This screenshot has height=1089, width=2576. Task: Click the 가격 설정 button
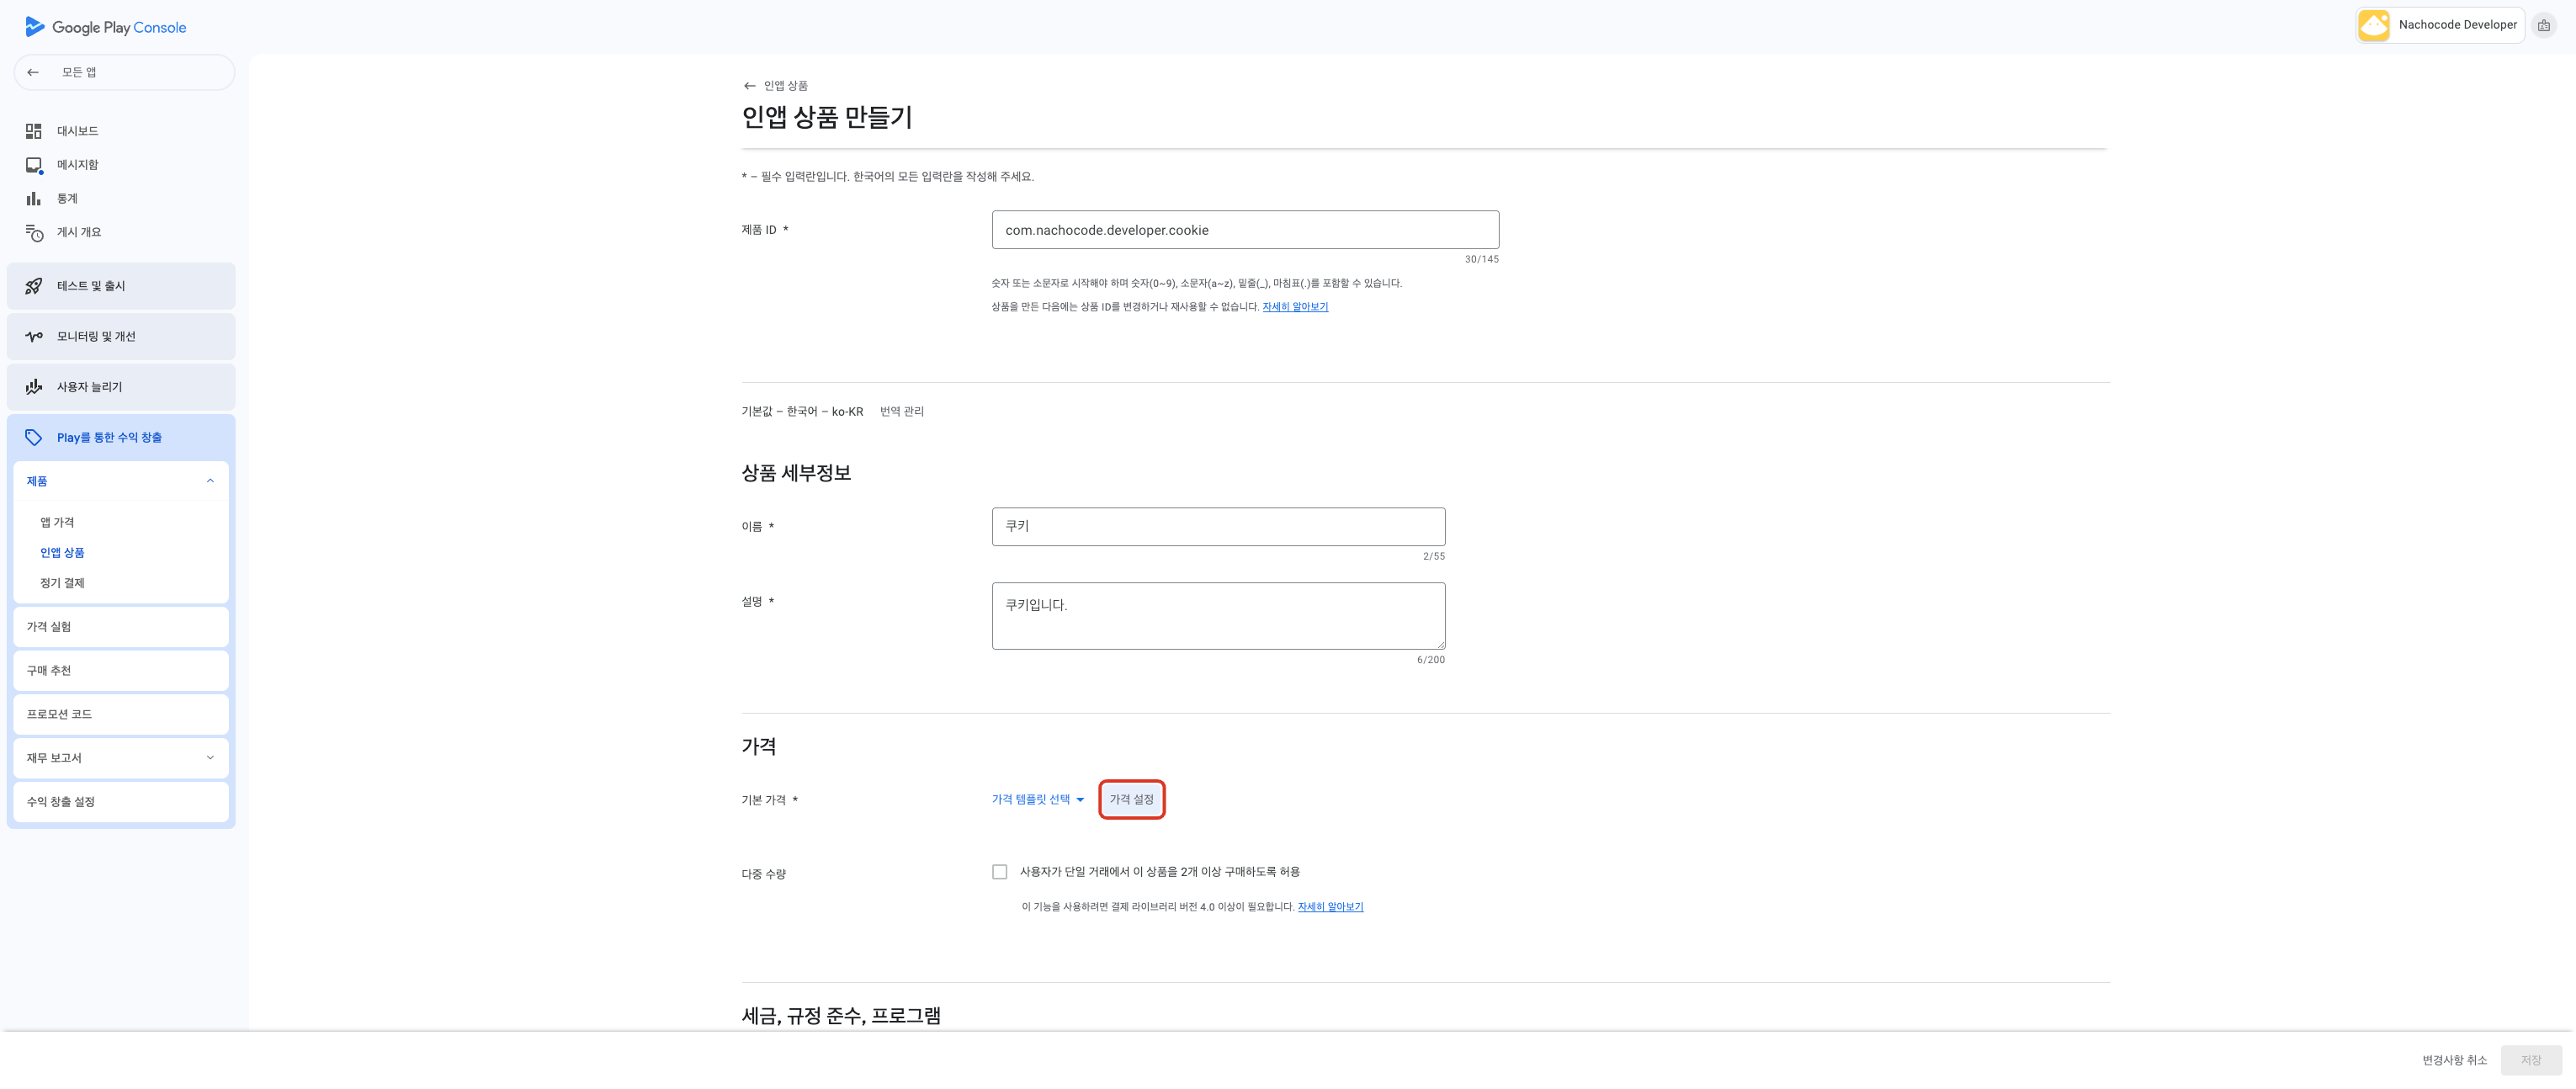pos(1131,799)
